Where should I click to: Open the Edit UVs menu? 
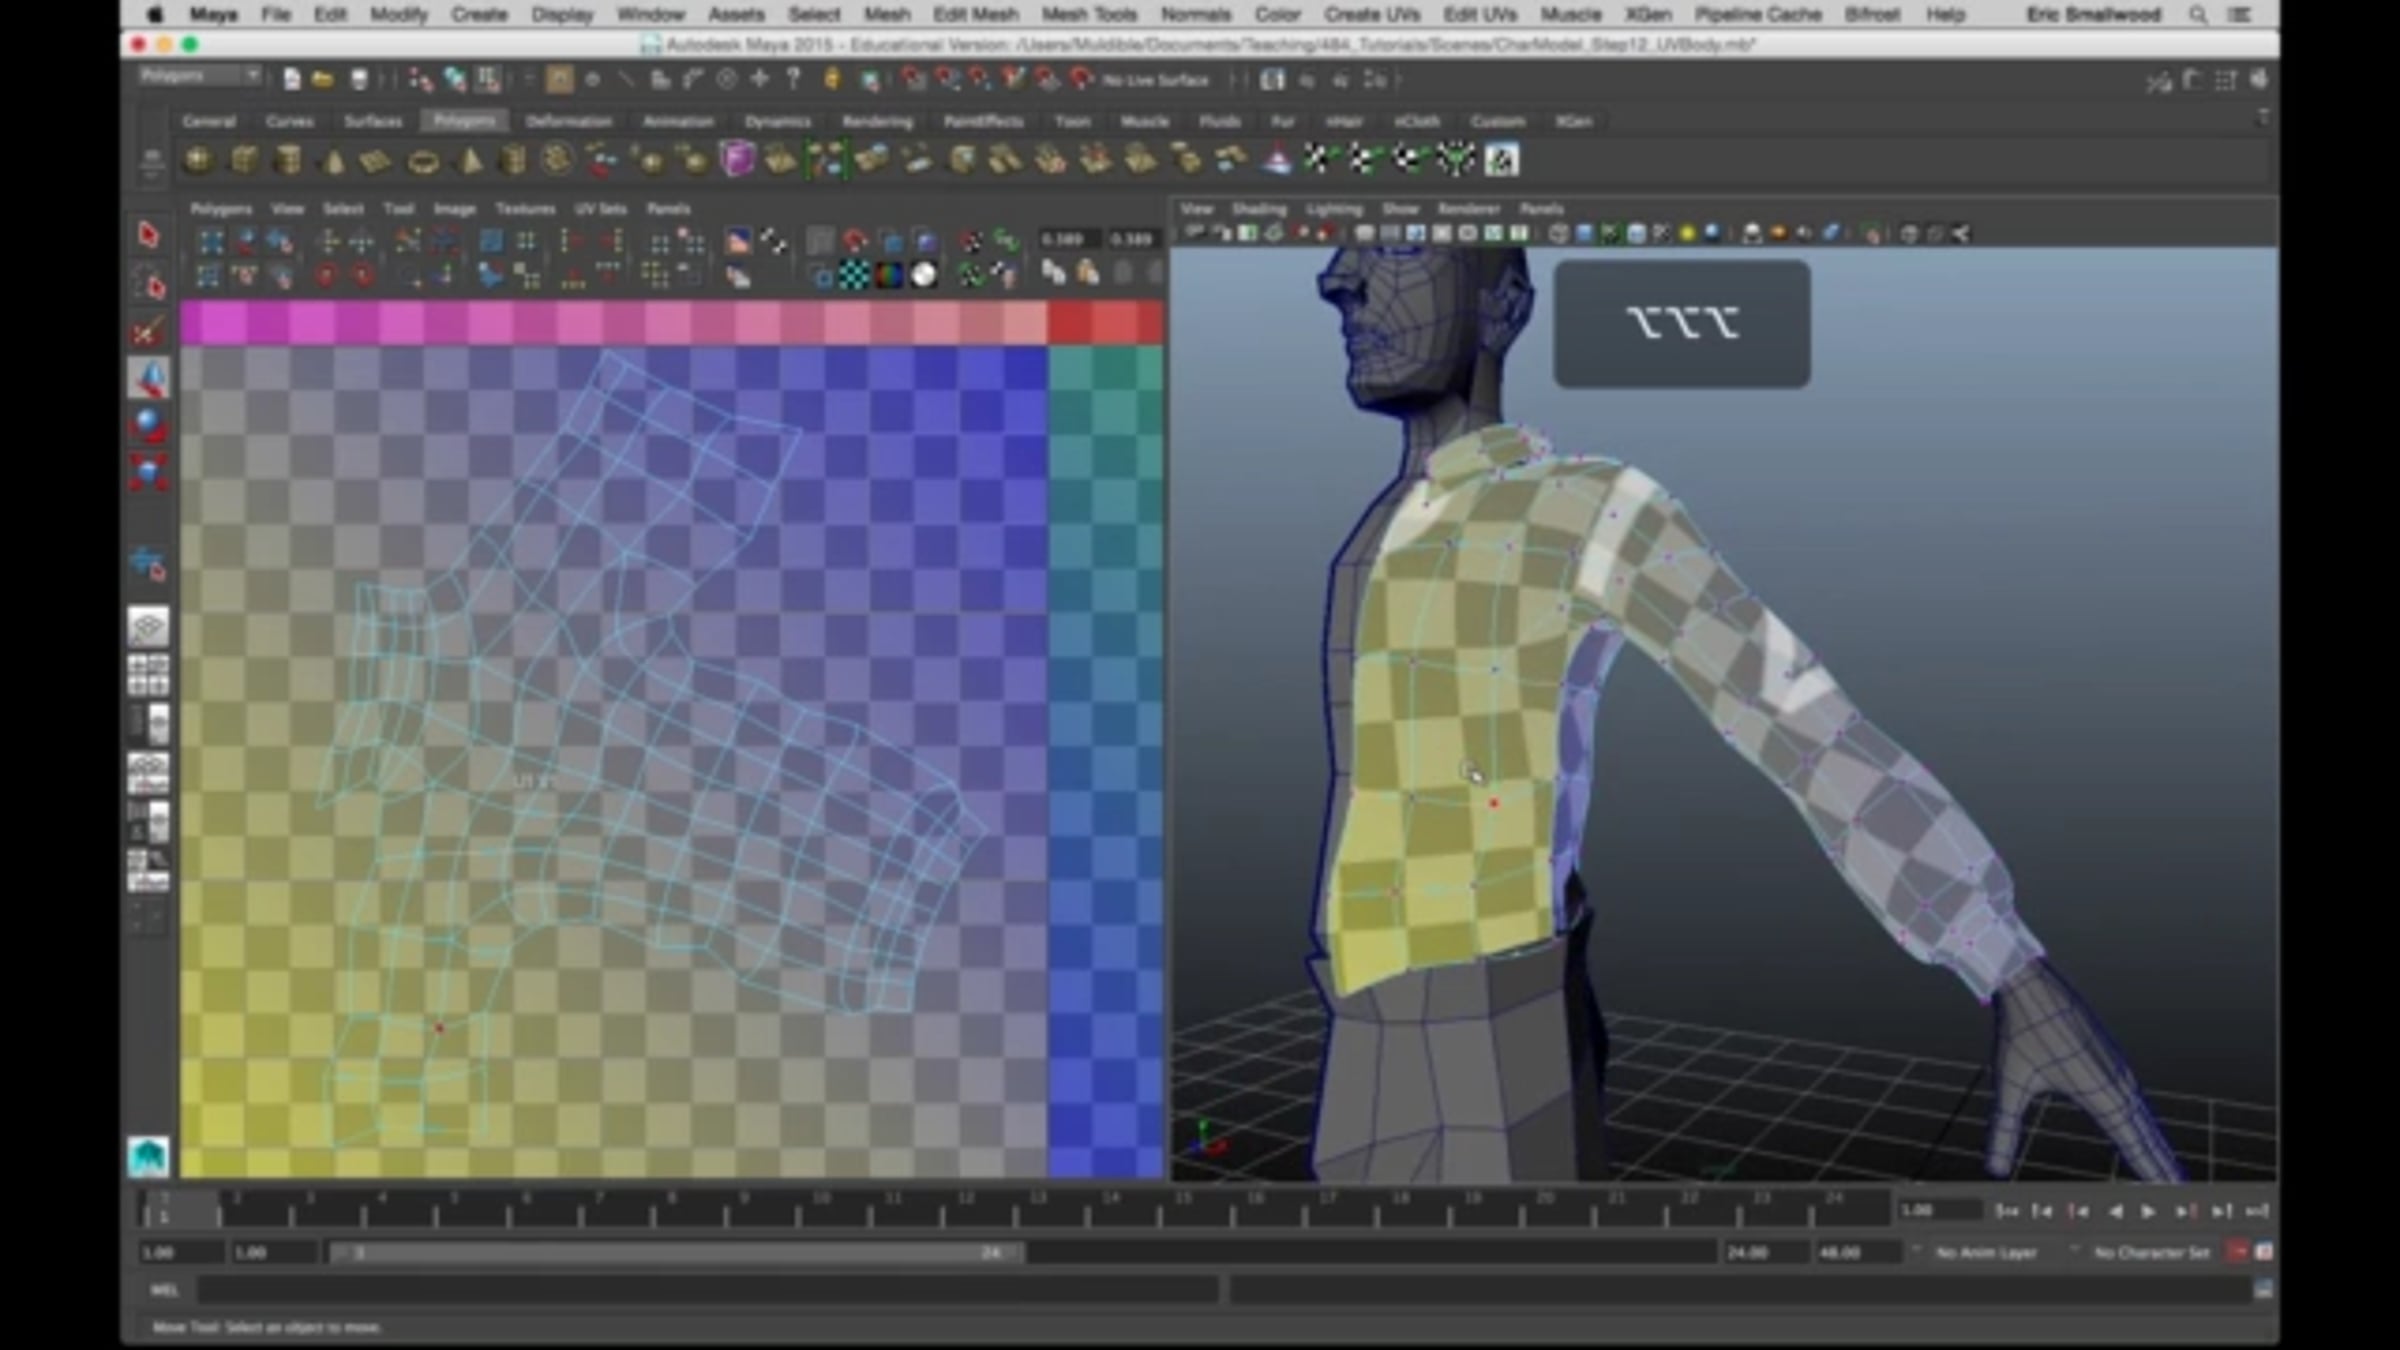pyautogui.click(x=1479, y=15)
